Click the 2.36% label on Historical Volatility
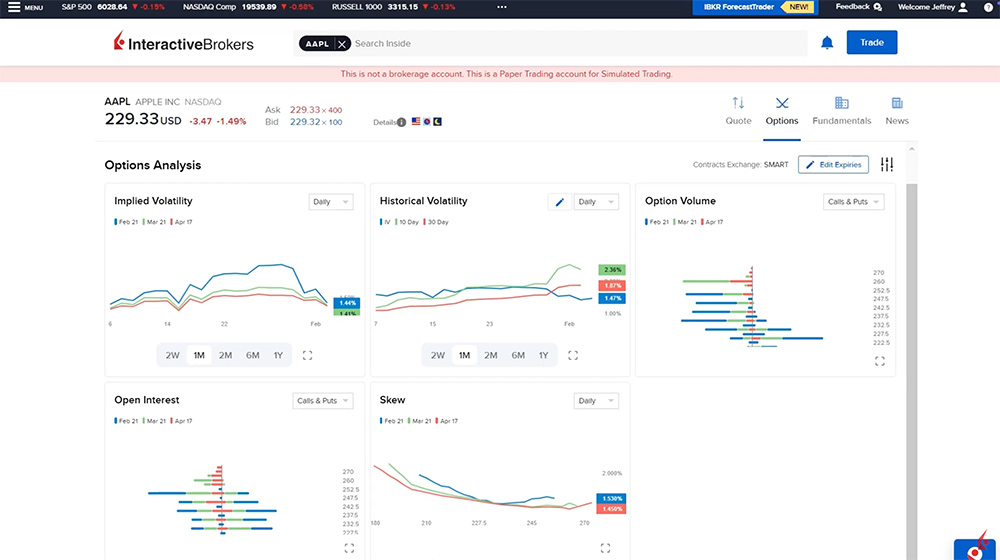Image resolution: width=1000 pixels, height=560 pixels. 612,270
